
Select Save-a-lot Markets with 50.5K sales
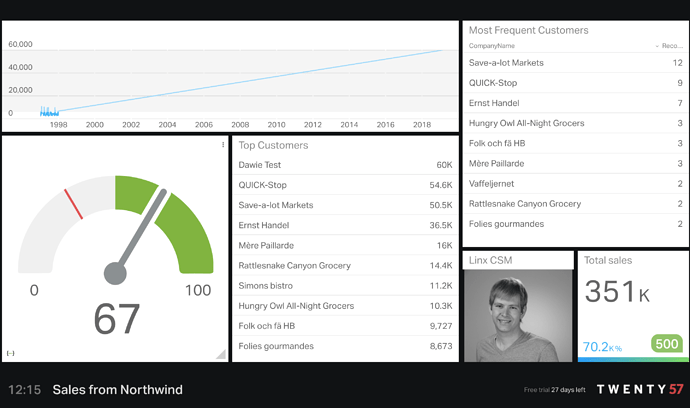click(x=345, y=205)
